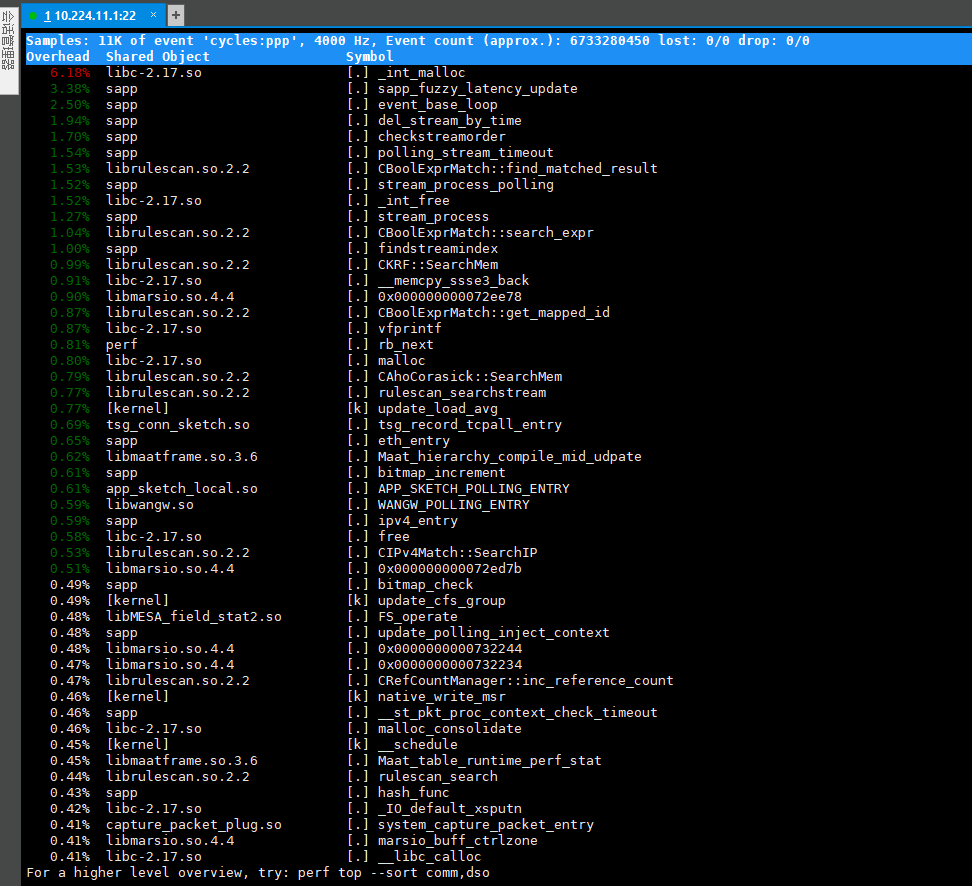
Task: Click the perf top --sort hint line
Action: tap(258, 873)
